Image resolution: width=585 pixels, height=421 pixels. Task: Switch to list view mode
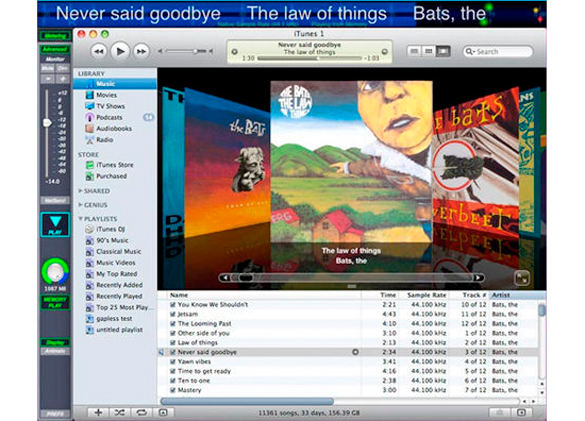(x=414, y=51)
